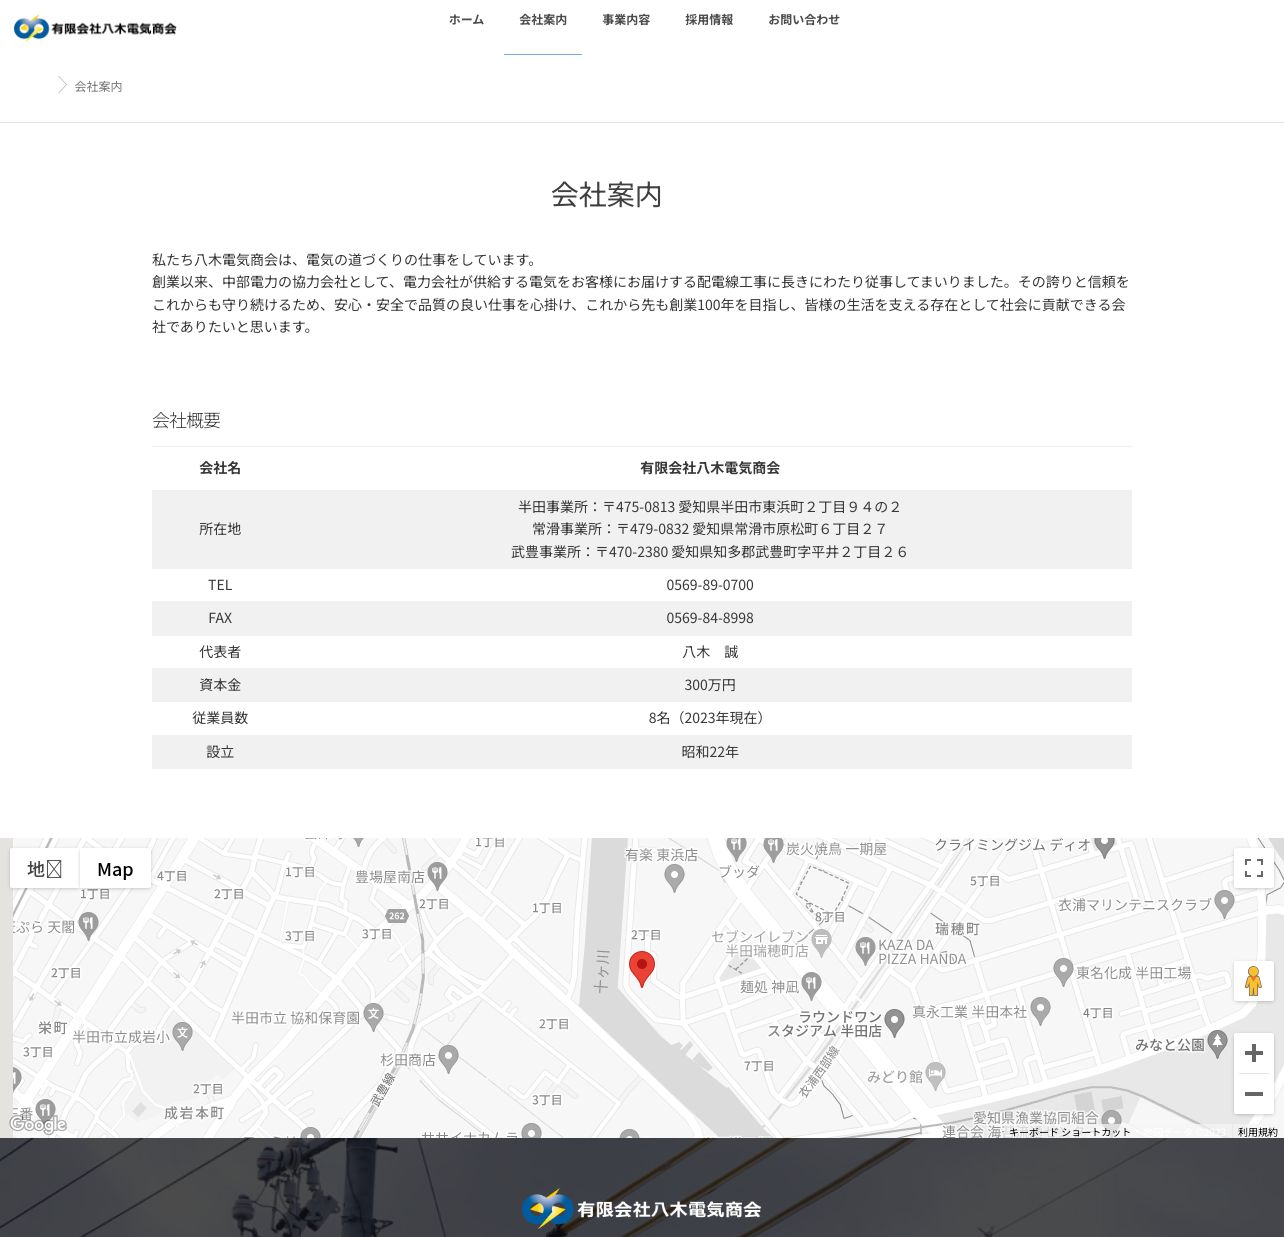The image size is (1284, 1237).
Task: Open the 利用規約 map terms link
Action: [1258, 1132]
